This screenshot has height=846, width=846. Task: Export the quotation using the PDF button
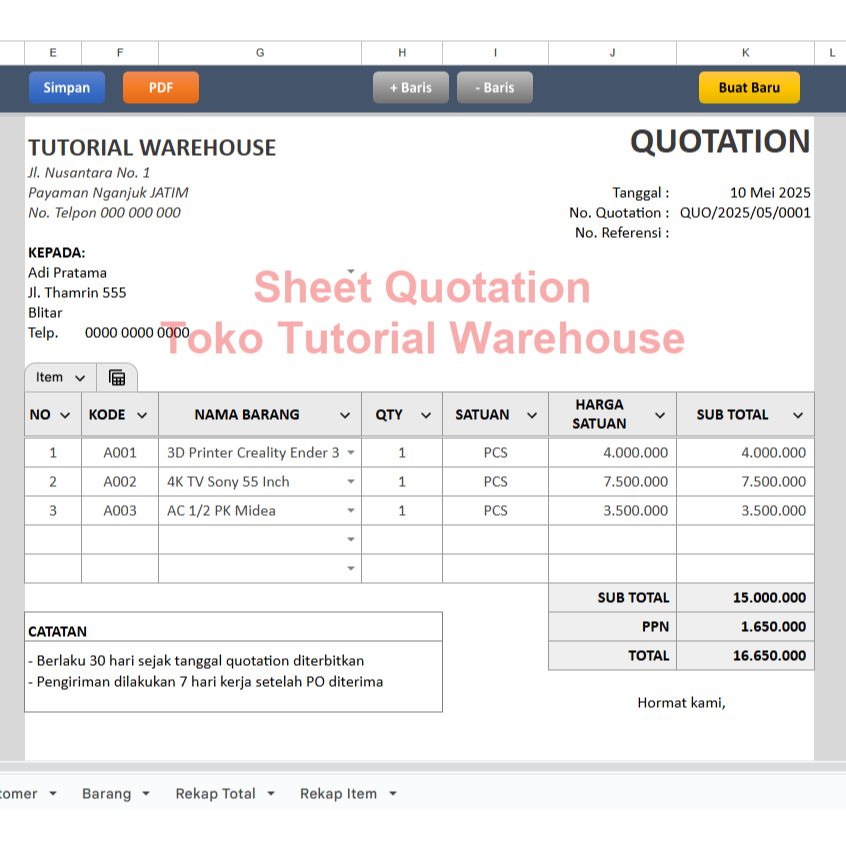click(x=160, y=87)
